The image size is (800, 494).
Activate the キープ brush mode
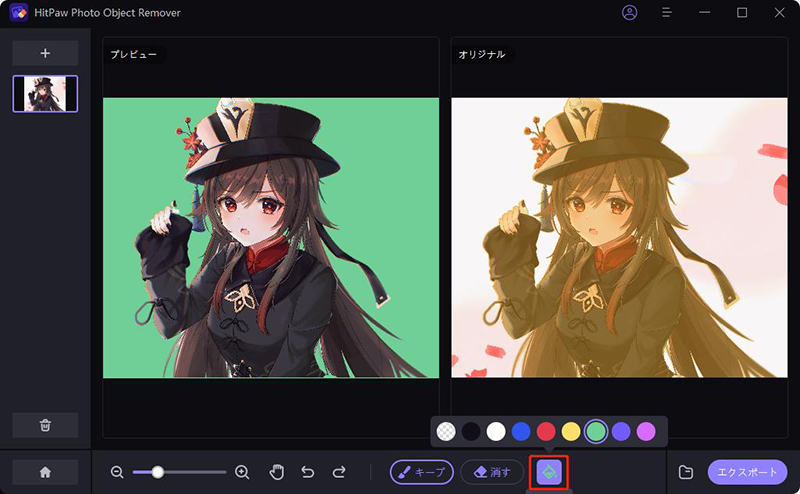tap(421, 472)
